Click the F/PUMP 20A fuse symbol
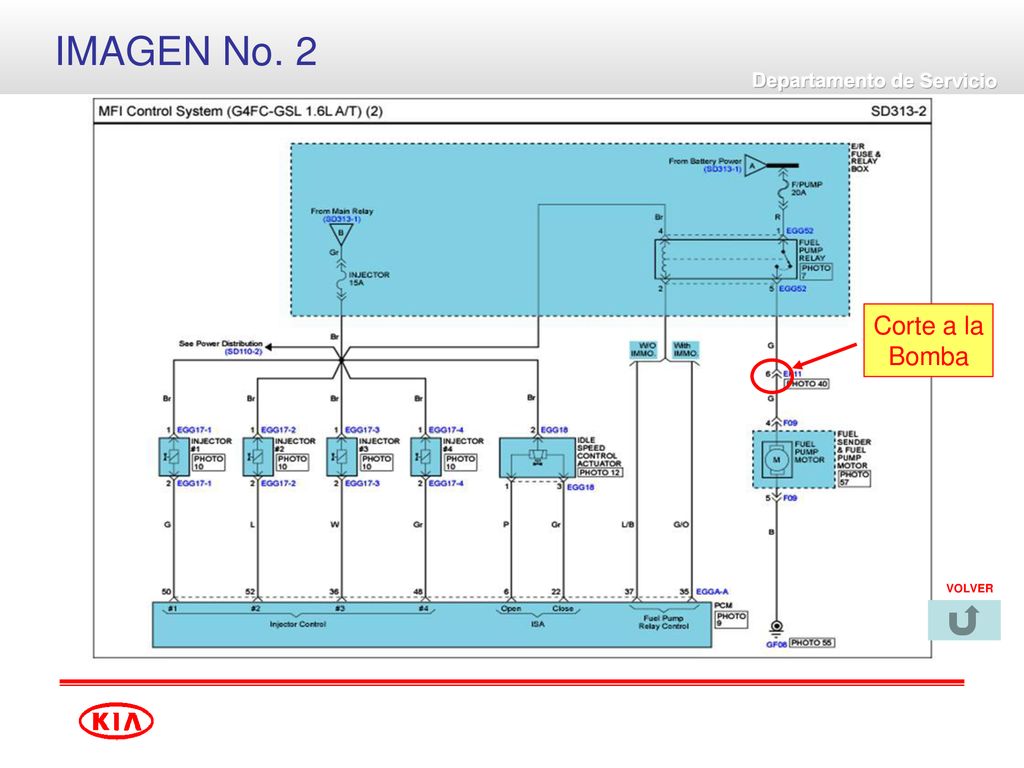The height and width of the screenshot is (768, 1024). point(782,189)
